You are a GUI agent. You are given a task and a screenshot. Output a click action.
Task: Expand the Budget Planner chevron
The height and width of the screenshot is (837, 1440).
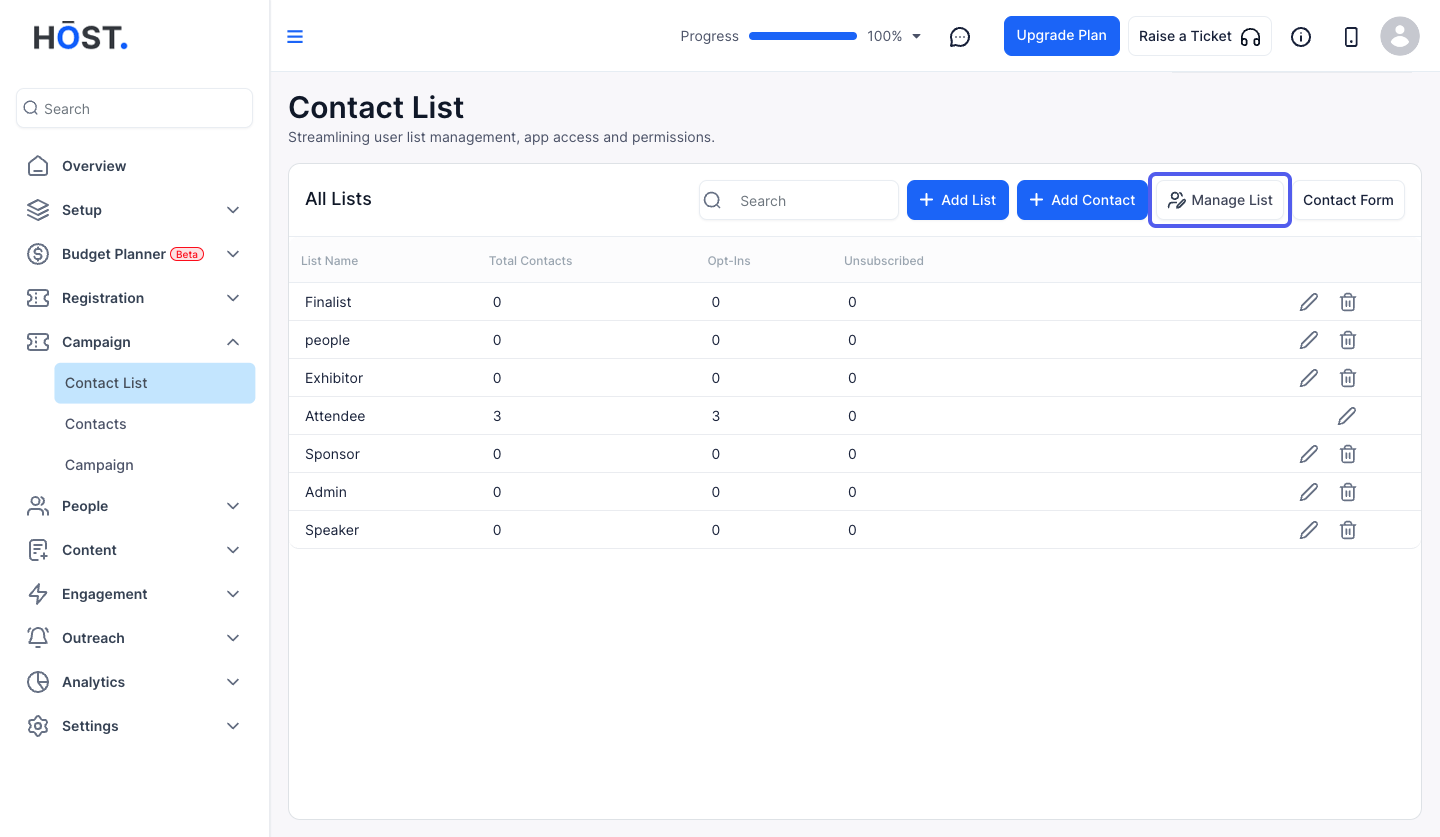[x=233, y=254]
